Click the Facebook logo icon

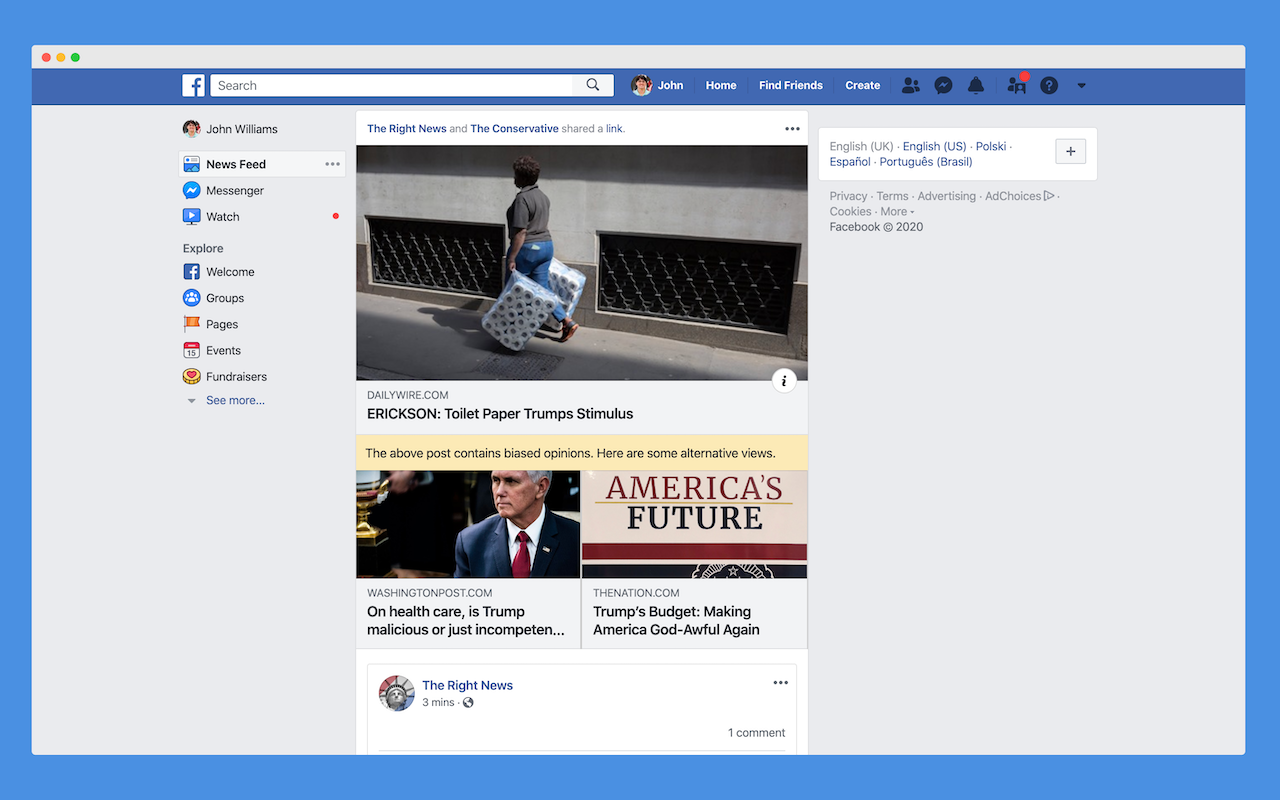(193, 85)
